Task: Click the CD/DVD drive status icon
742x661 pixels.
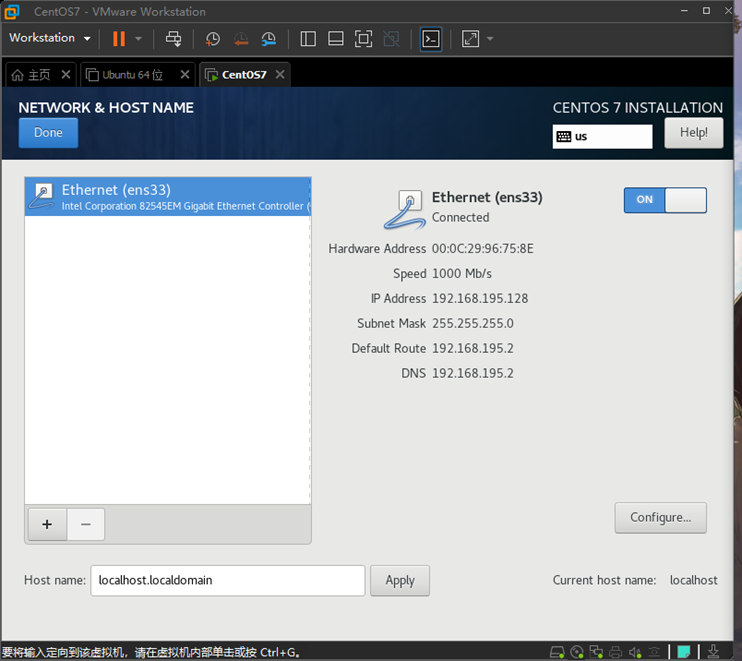Action: pos(577,652)
